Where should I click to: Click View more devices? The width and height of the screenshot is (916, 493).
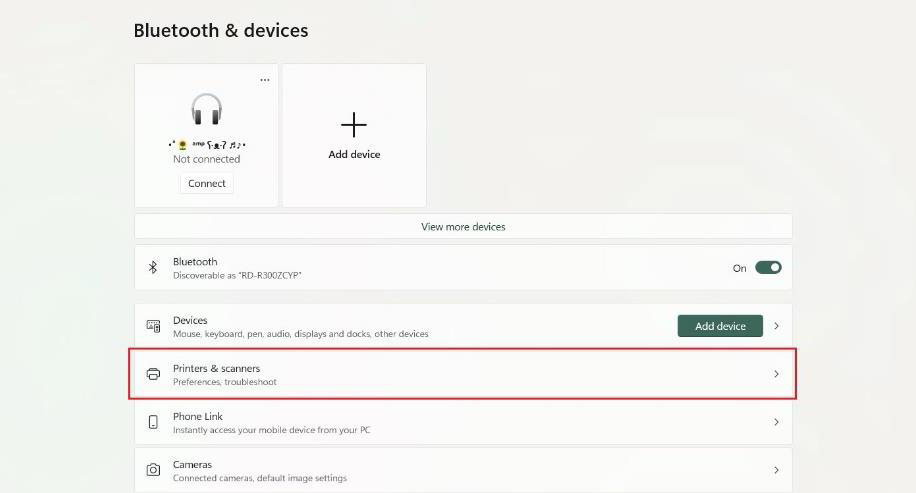pyautogui.click(x=463, y=227)
